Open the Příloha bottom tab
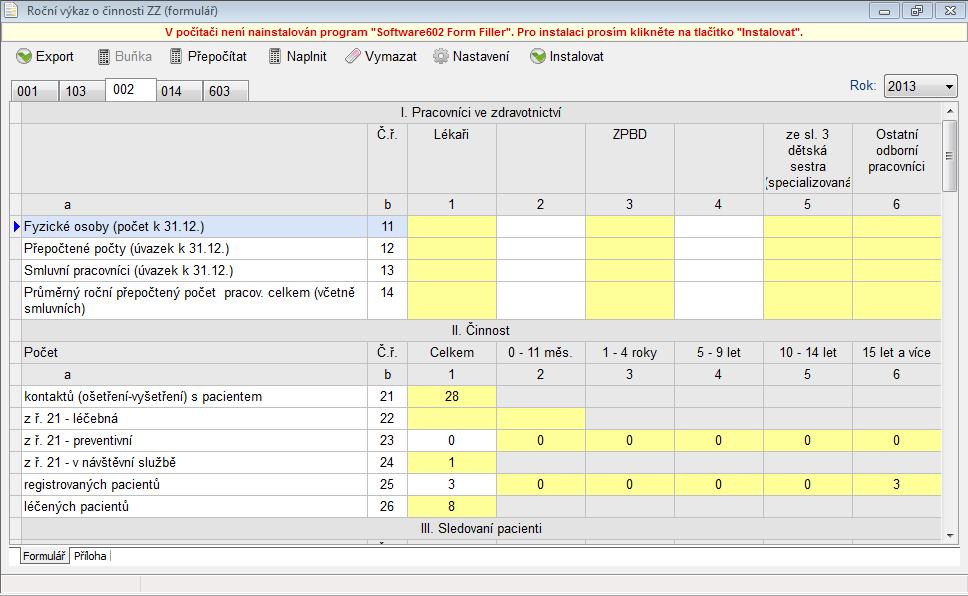The width and height of the screenshot is (968, 596). coord(90,556)
